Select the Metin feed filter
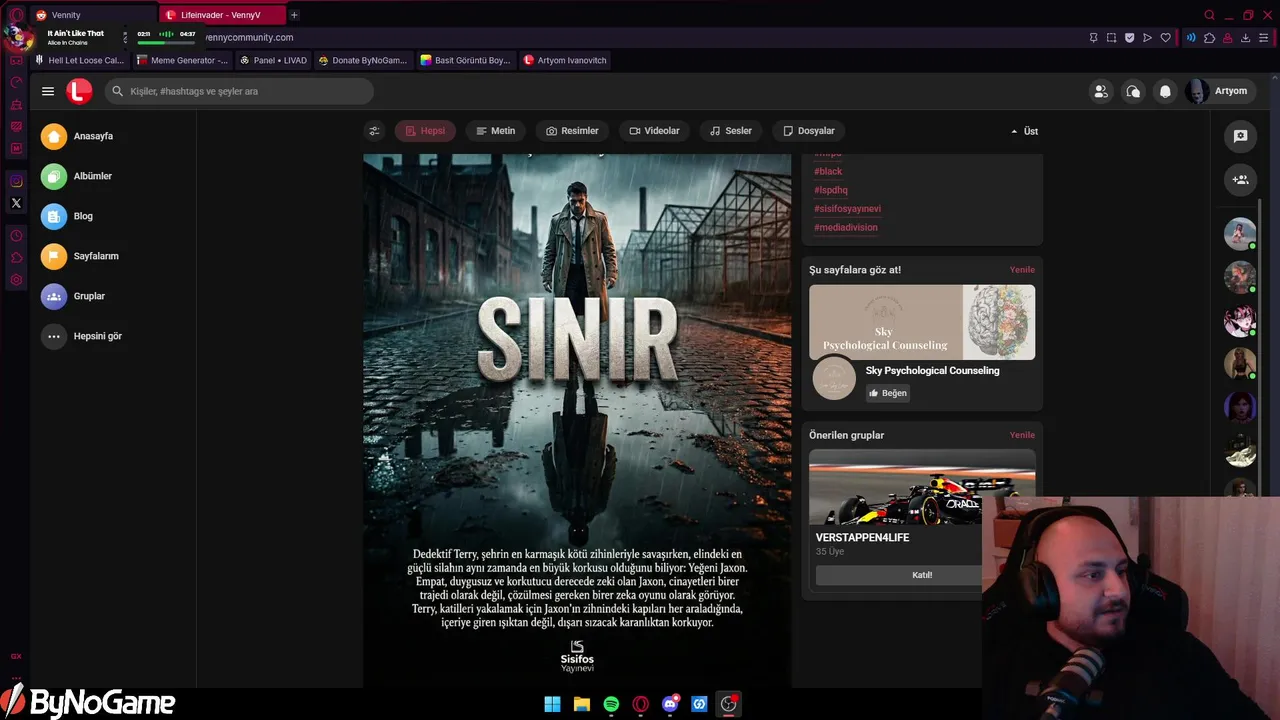 495,131
